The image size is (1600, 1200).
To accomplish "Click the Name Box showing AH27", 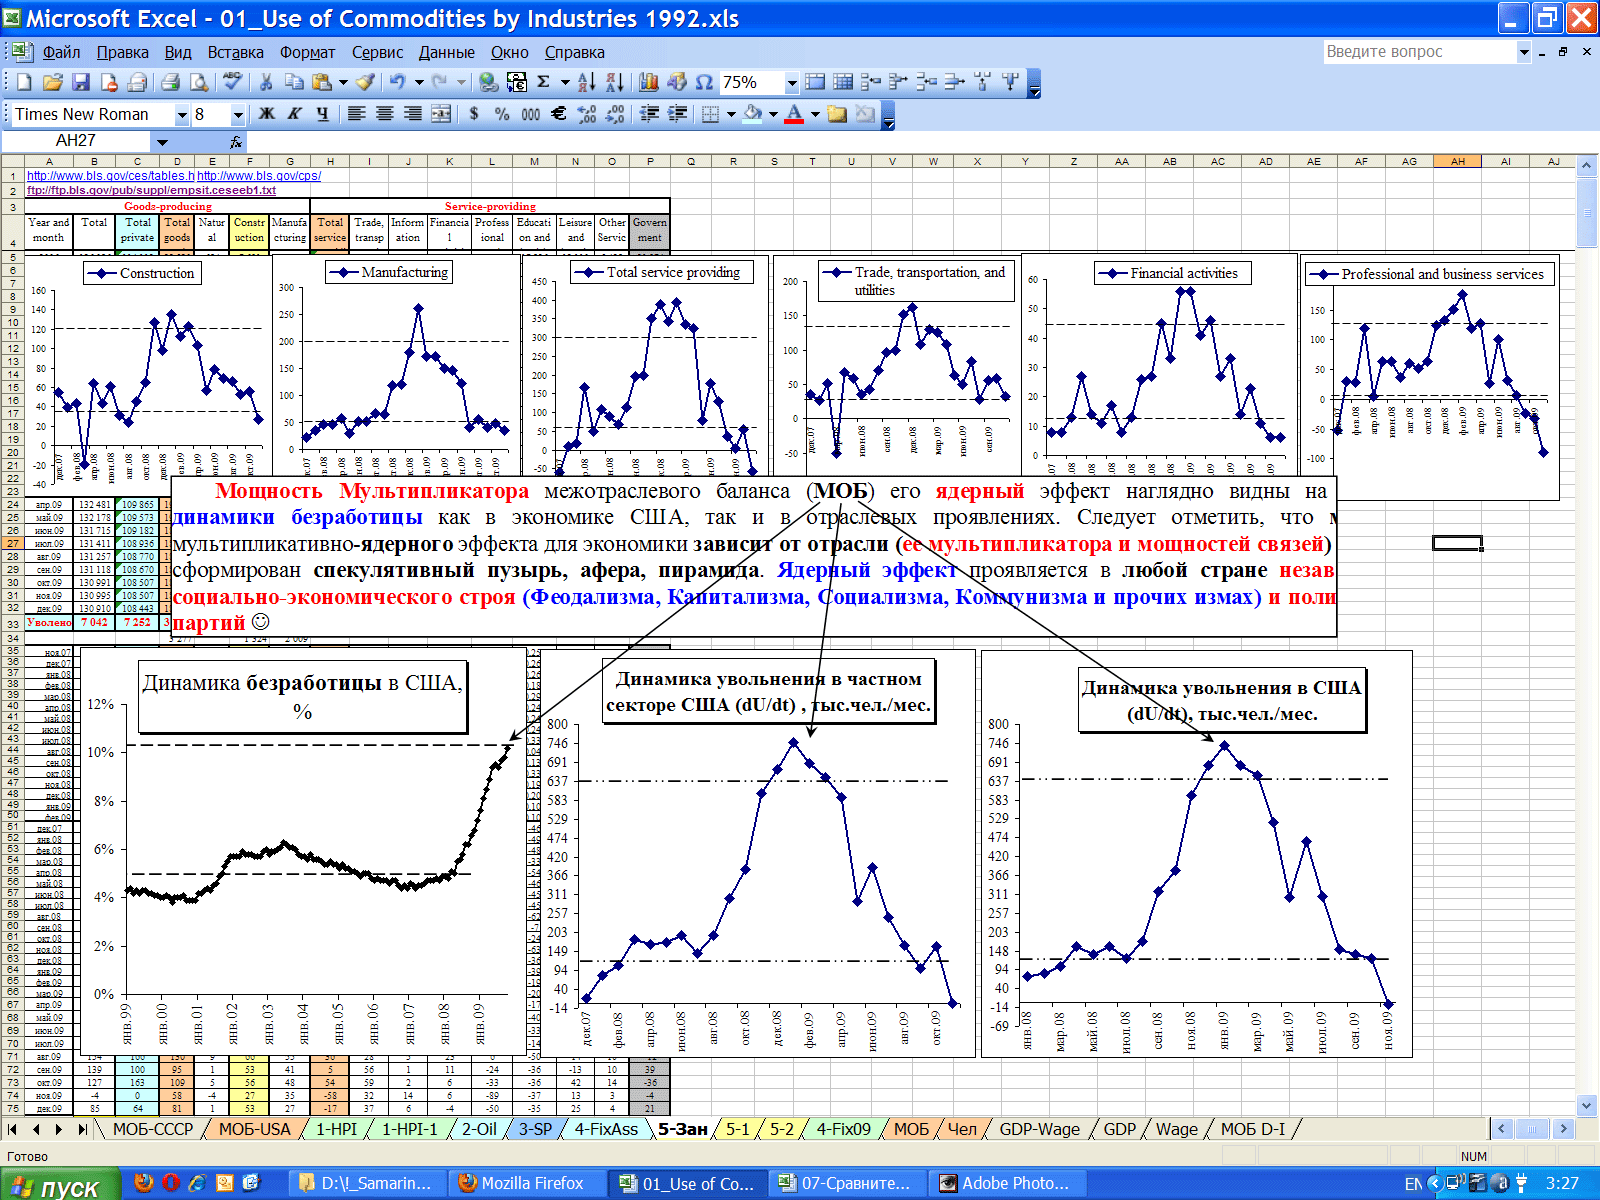I will point(76,141).
